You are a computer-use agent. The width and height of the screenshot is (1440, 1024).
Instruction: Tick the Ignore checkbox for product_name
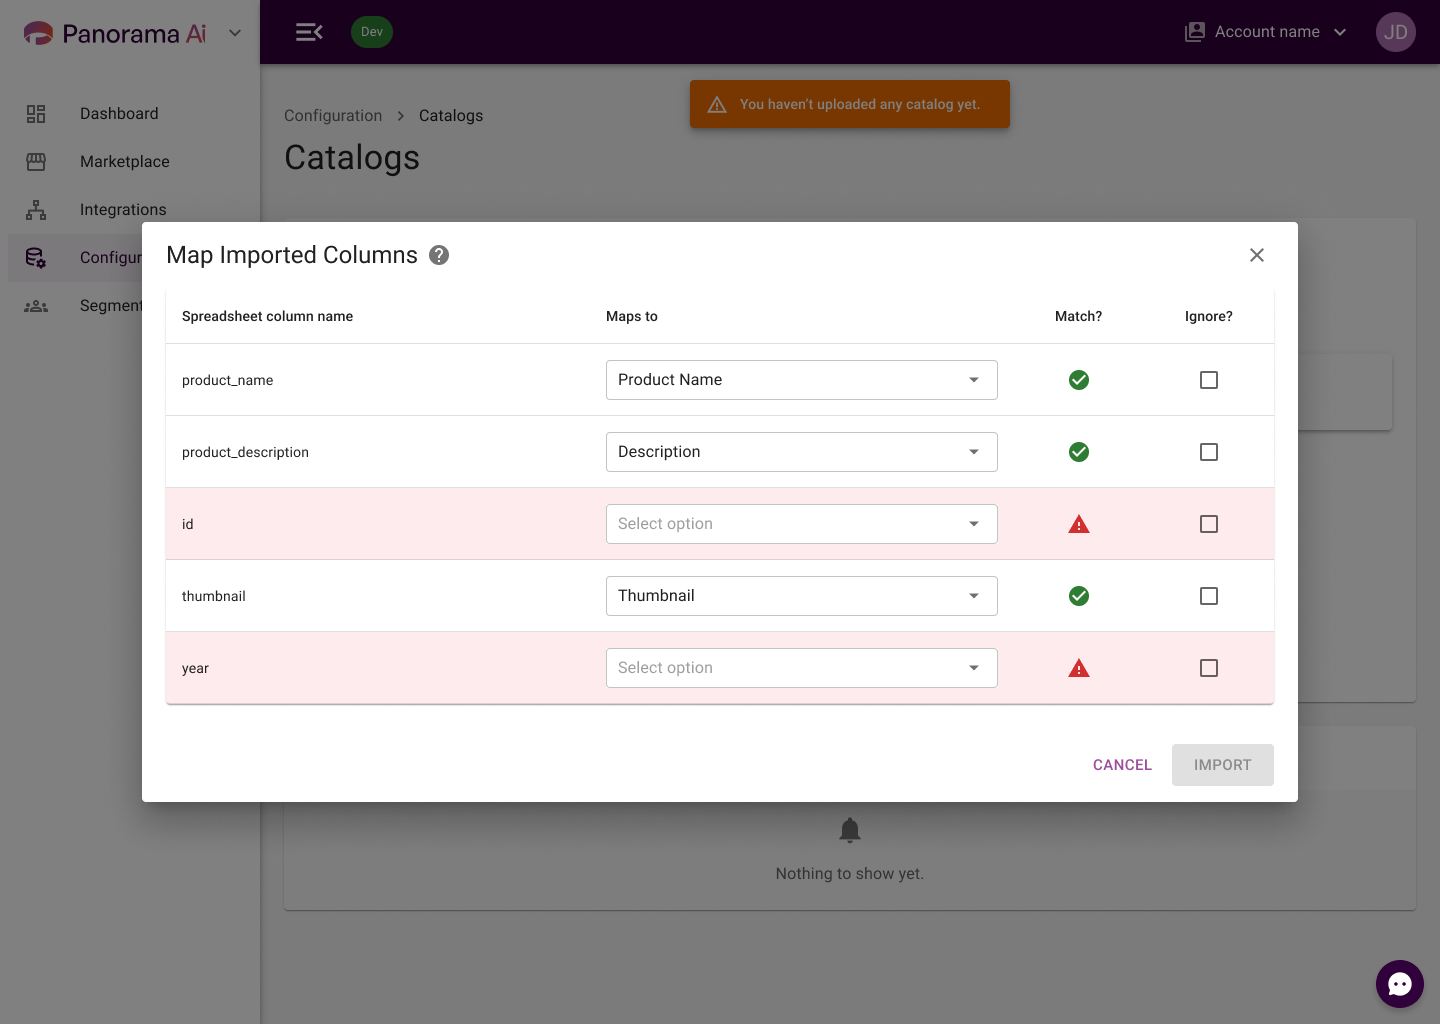[x=1209, y=380]
